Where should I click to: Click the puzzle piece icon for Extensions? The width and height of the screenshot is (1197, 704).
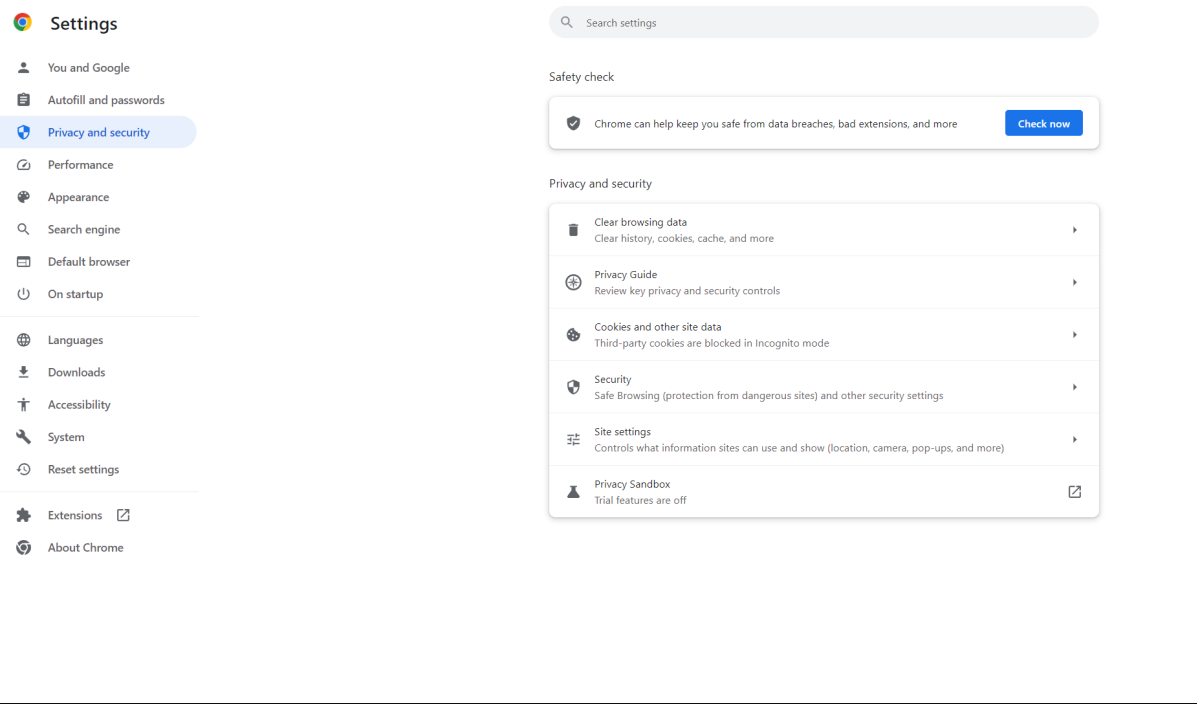(24, 515)
